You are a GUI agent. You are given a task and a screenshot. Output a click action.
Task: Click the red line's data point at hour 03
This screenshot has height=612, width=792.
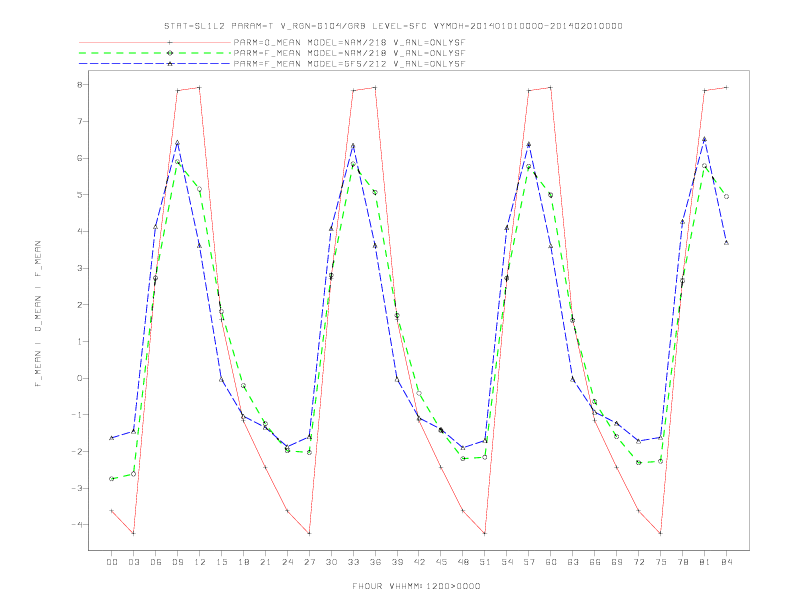coord(133,533)
